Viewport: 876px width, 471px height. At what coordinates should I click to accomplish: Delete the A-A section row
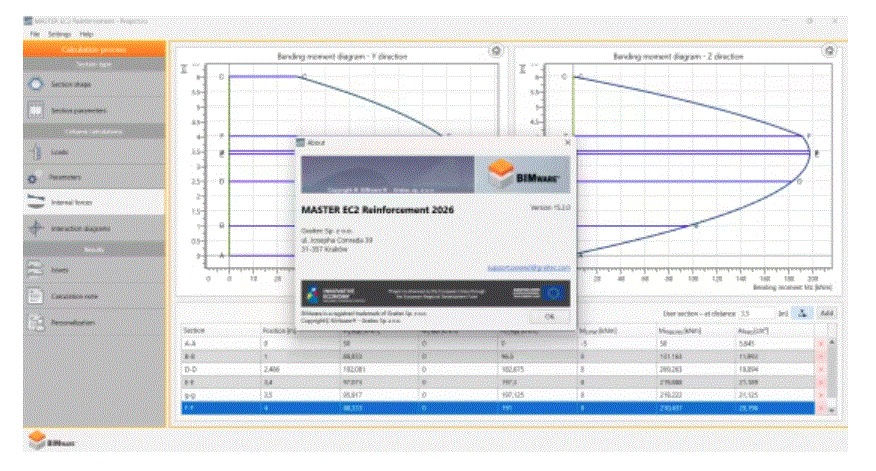click(x=821, y=344)
